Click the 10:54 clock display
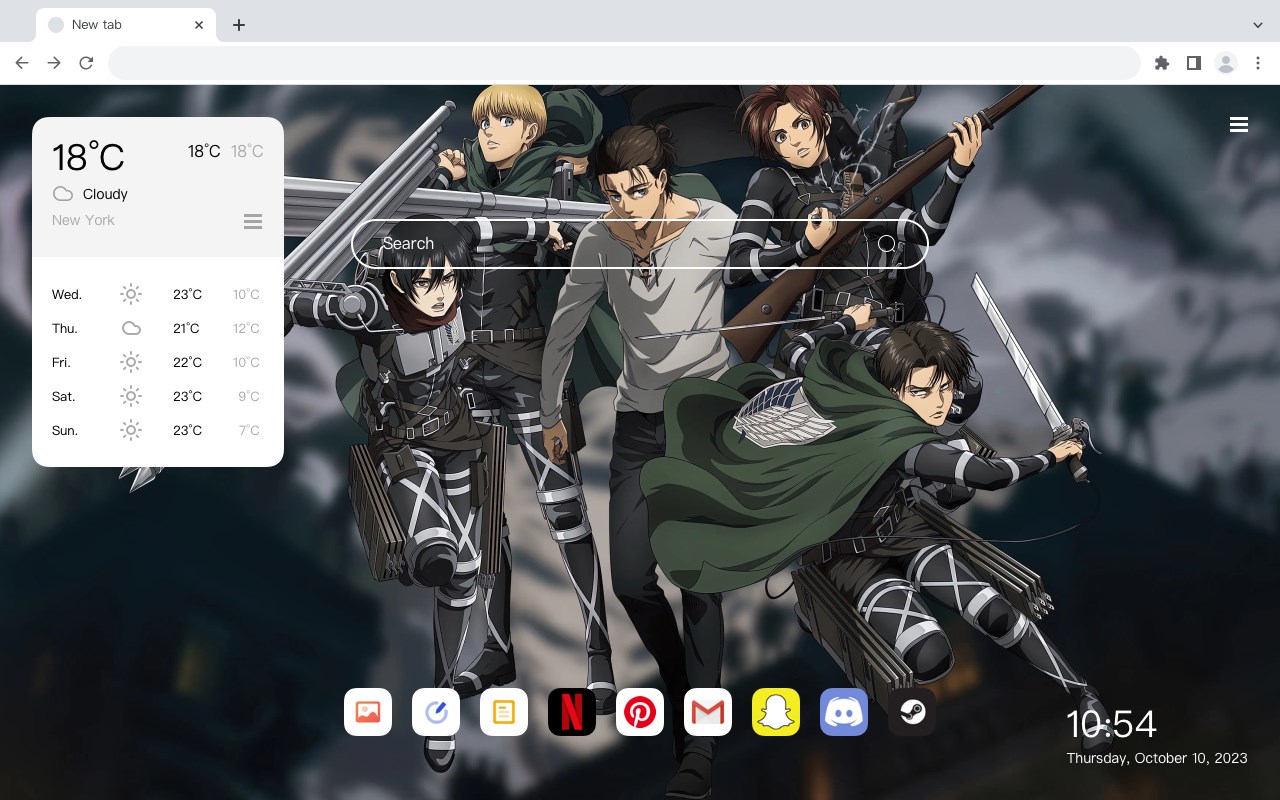This screenshot has height=800, width=1280. point(1111,724)
